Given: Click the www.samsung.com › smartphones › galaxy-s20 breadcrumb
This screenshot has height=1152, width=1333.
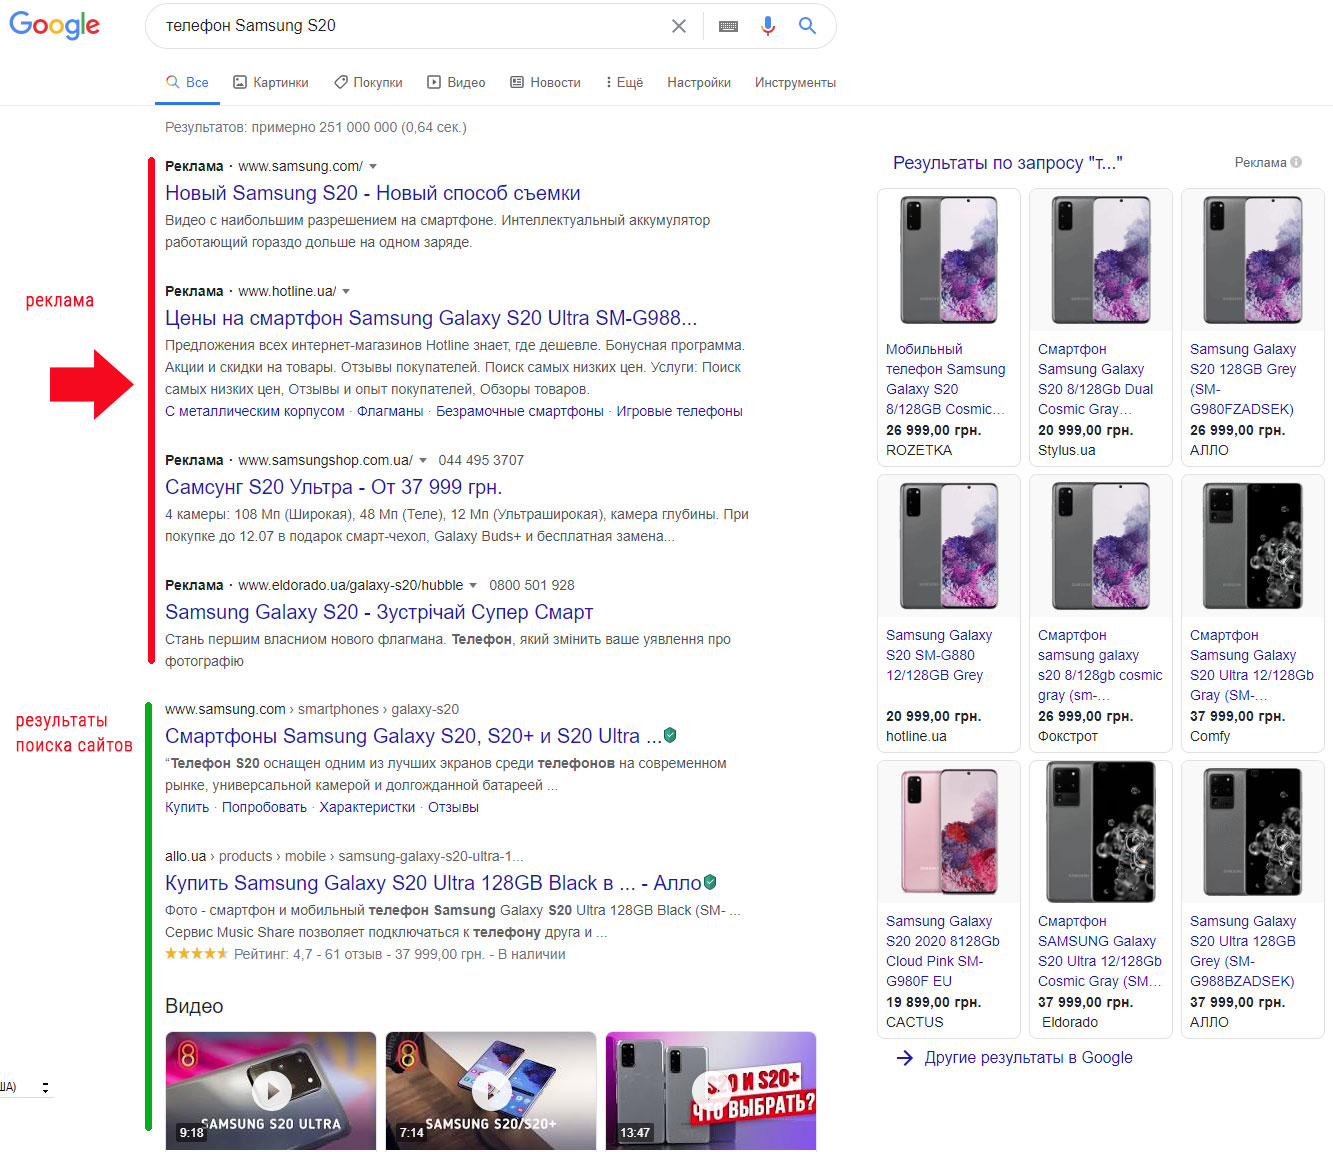Looking at the screenshot, I should [312, 709].
